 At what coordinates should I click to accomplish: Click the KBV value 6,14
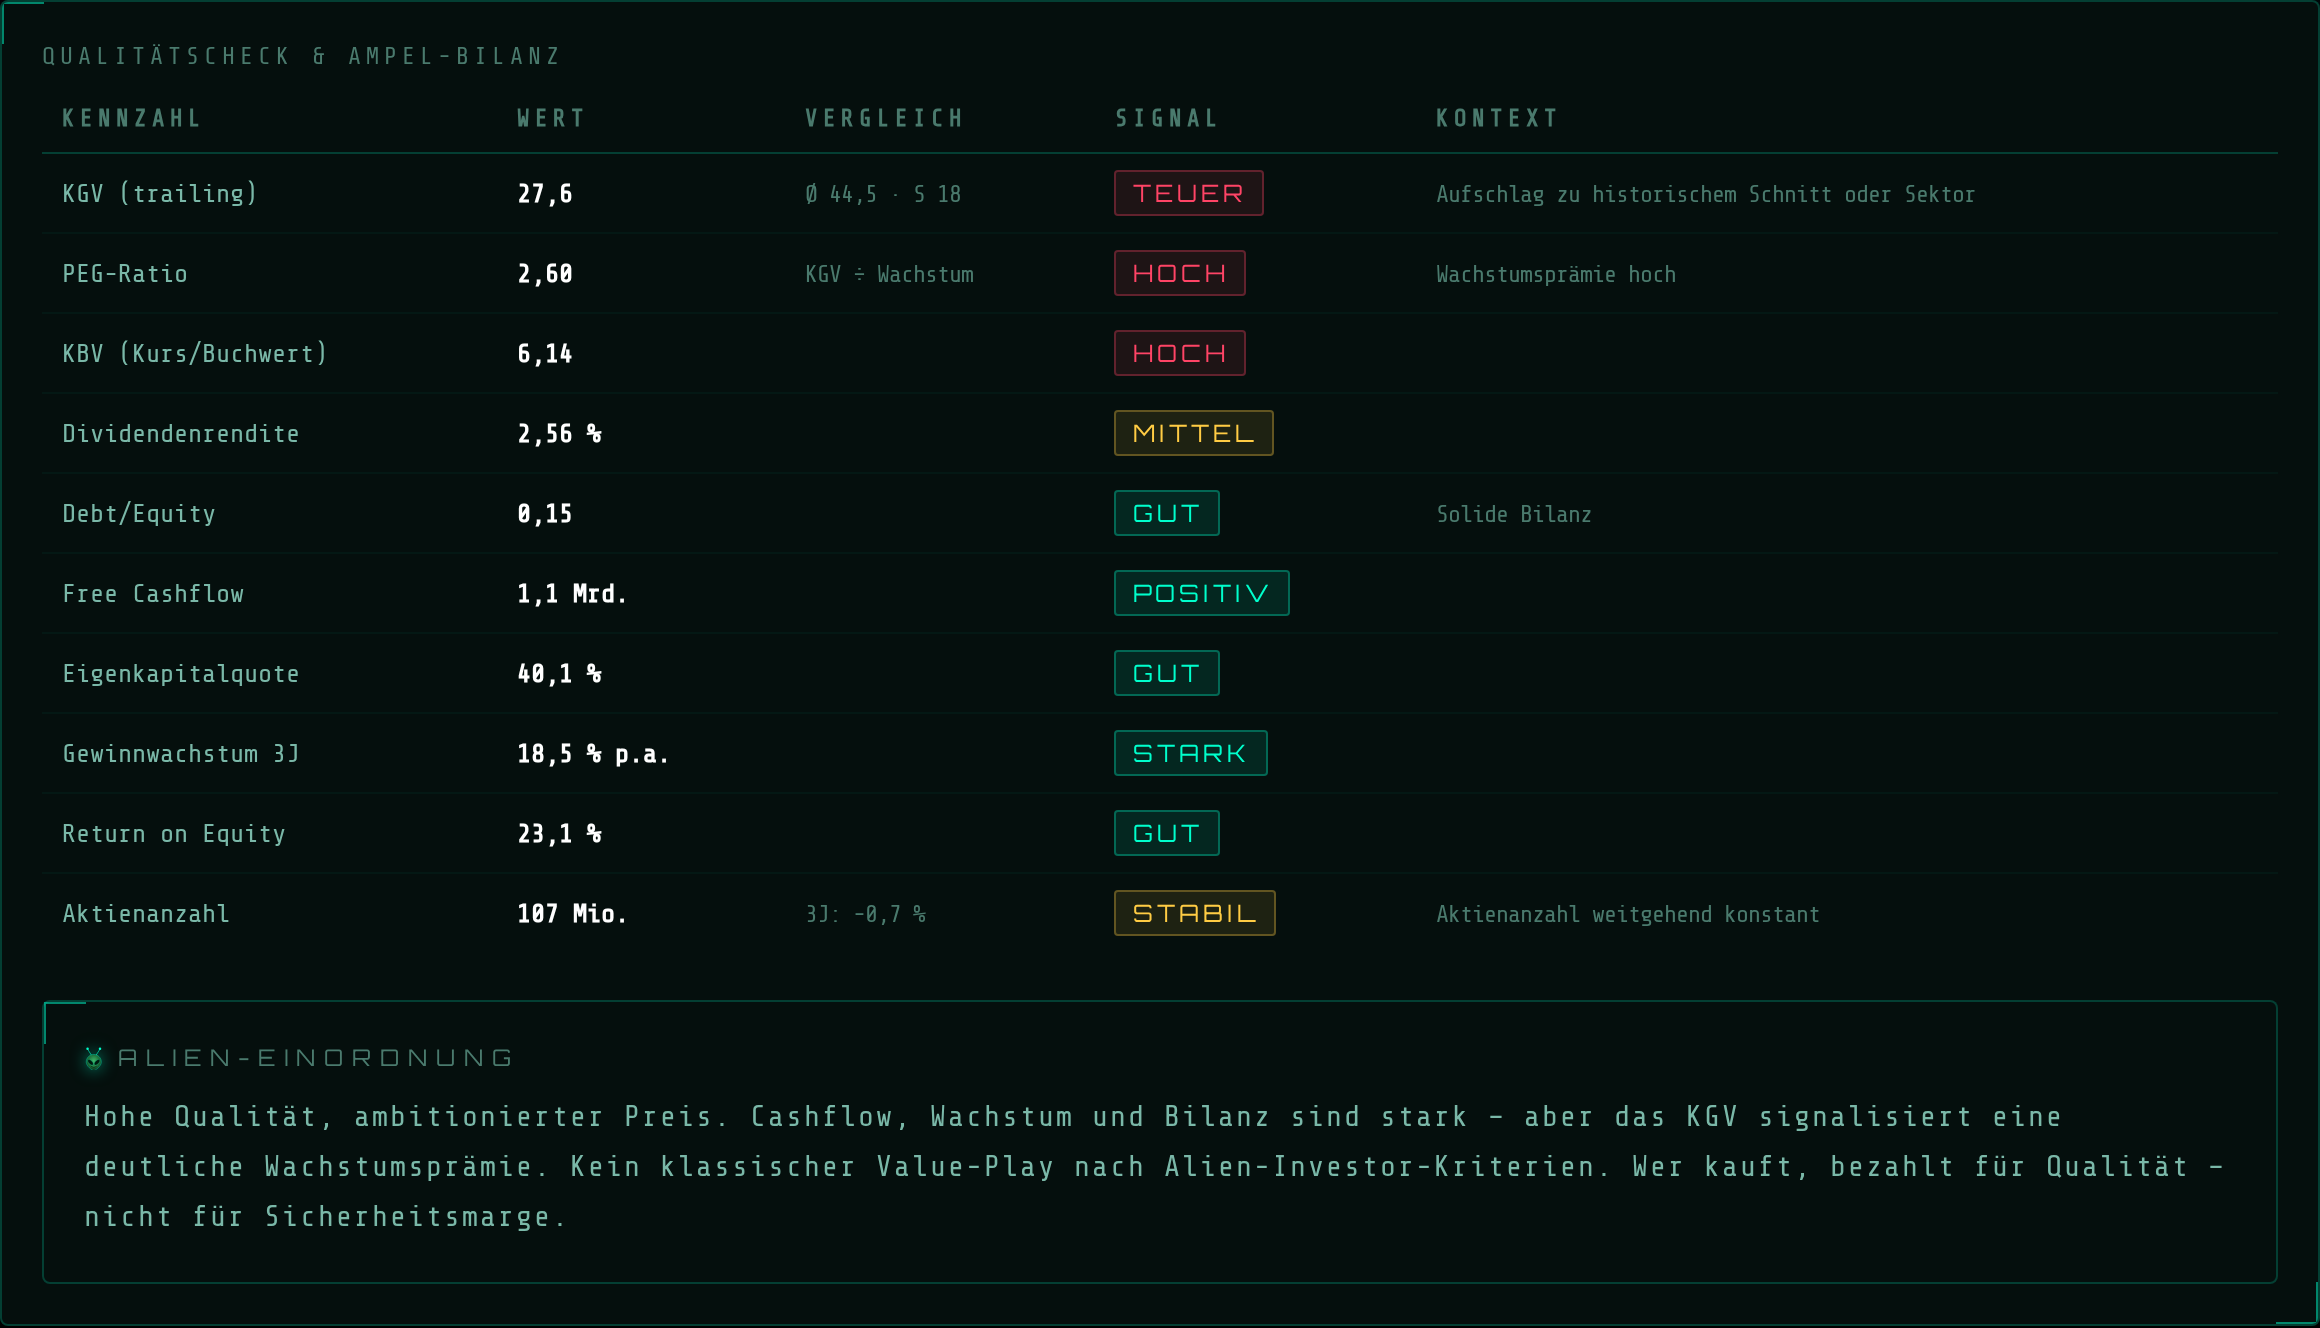pos(545,354)
